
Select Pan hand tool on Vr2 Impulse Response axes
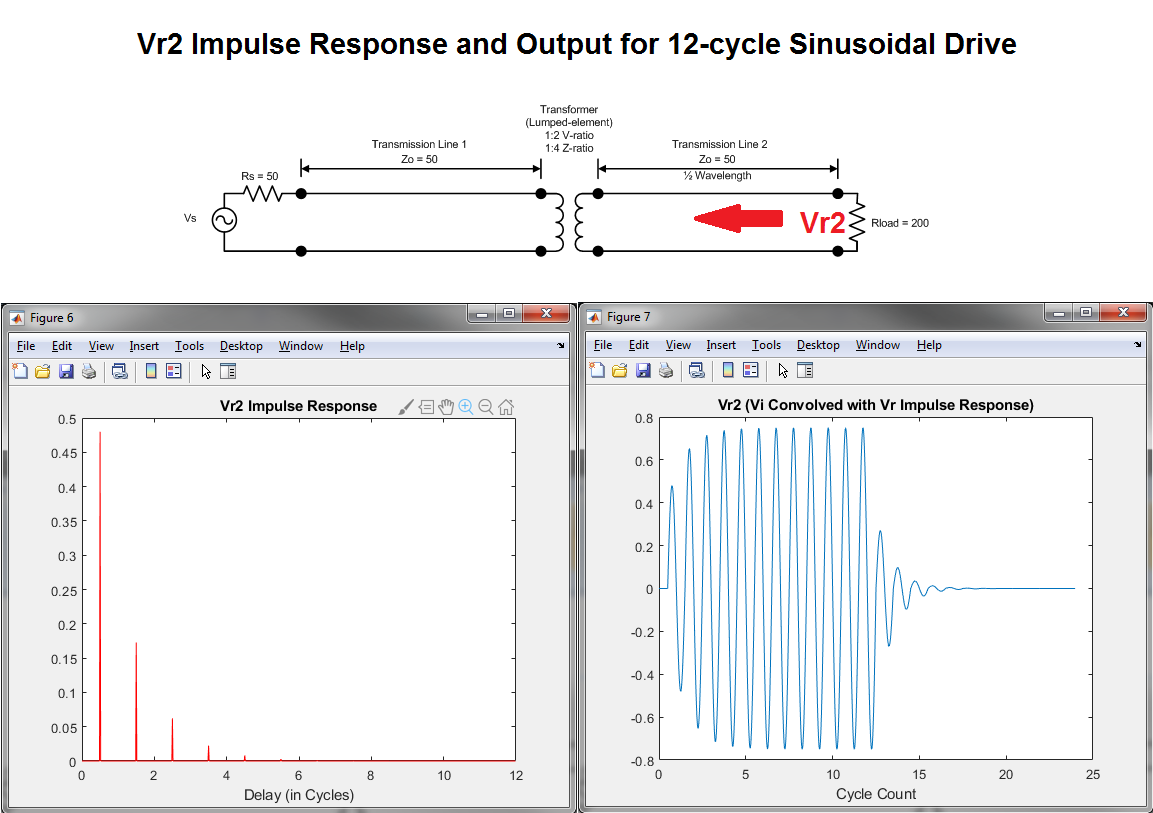pyautogui.click(x=446, y=407)
